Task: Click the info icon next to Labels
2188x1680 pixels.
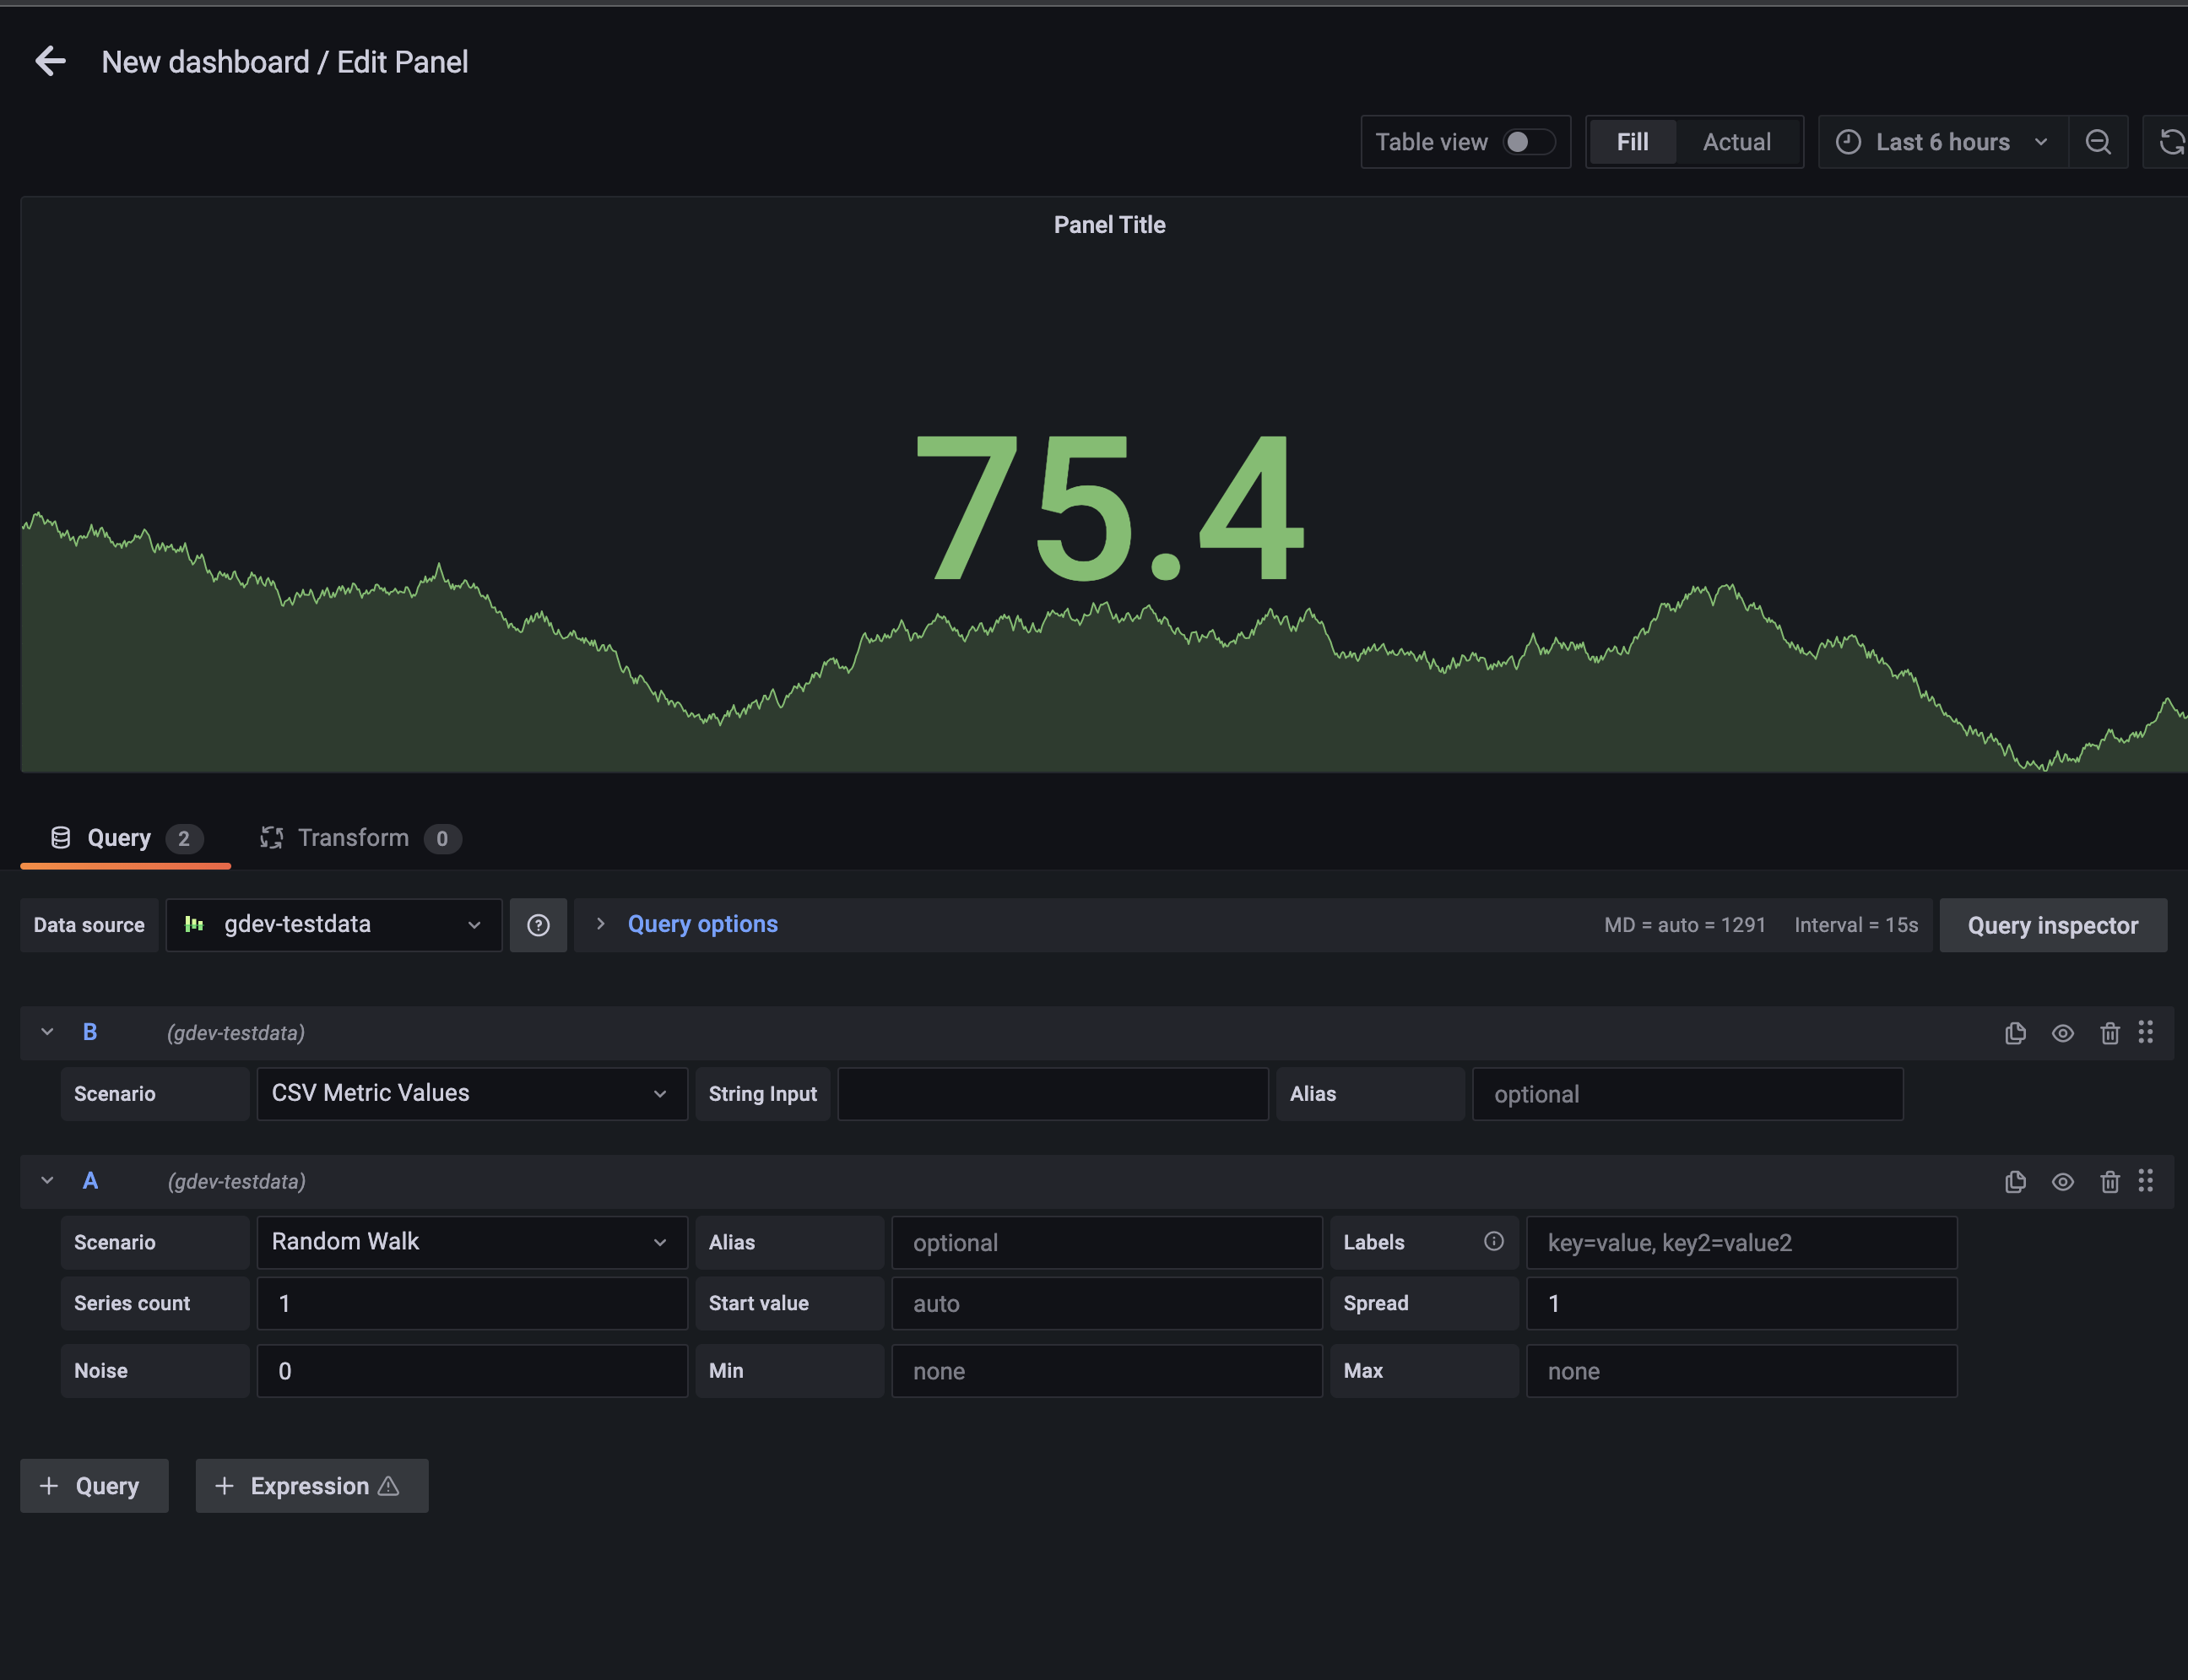Action: coord(1493,1241)
